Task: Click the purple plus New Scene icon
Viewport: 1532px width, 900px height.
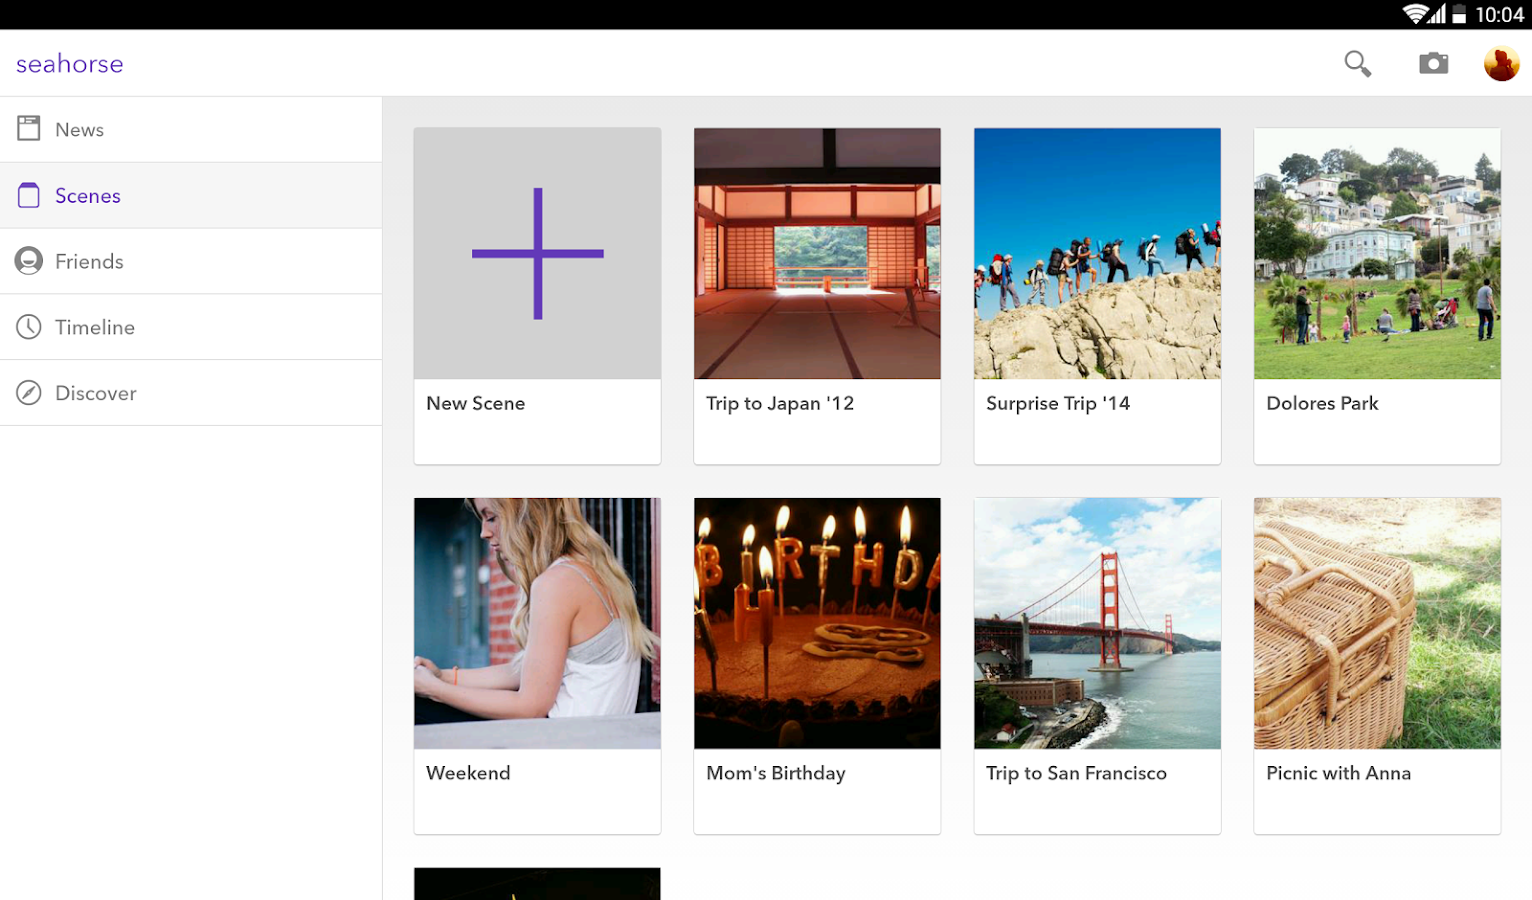Action: coord(537,253)
